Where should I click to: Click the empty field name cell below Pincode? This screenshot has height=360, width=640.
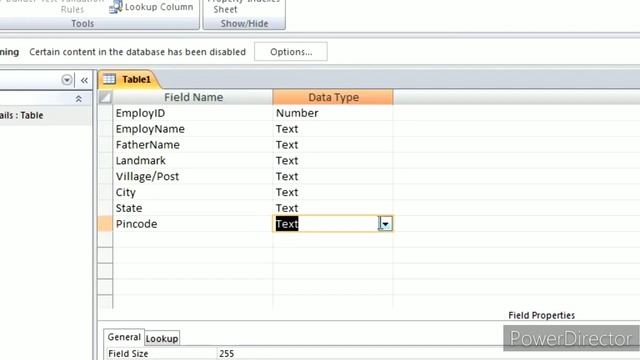pos(193,240)
